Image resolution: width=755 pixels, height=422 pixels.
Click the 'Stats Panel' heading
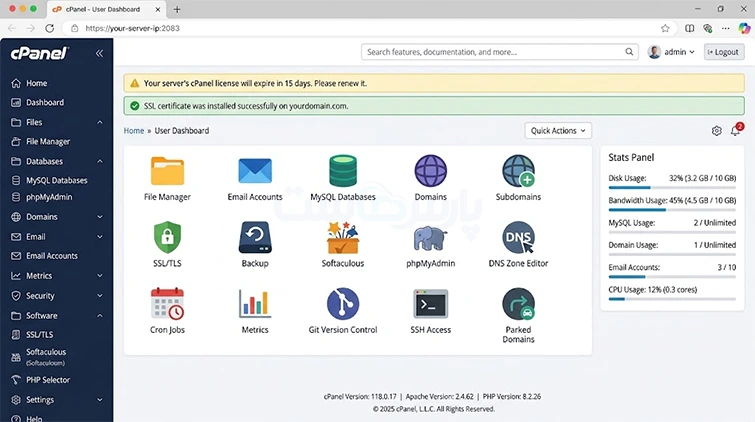click(x=631, y=158)
